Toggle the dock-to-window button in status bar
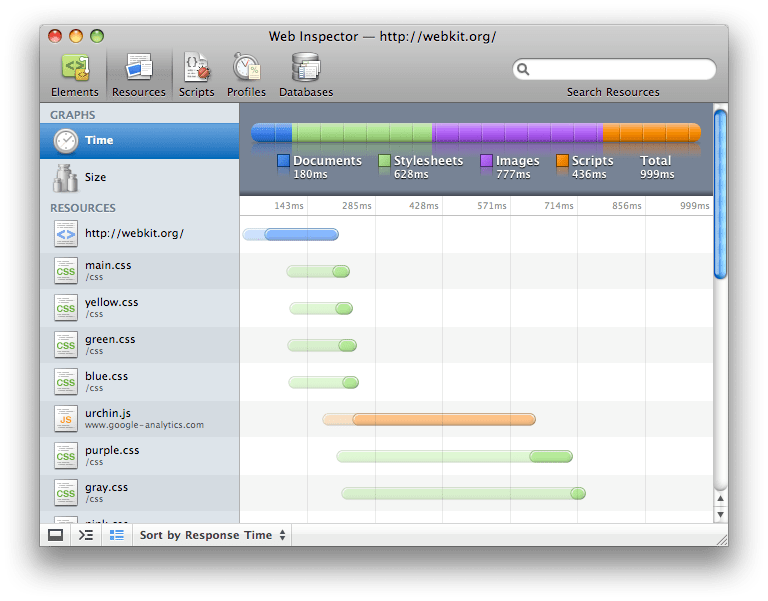Screen dimensions: 768x601 (56, 535)
